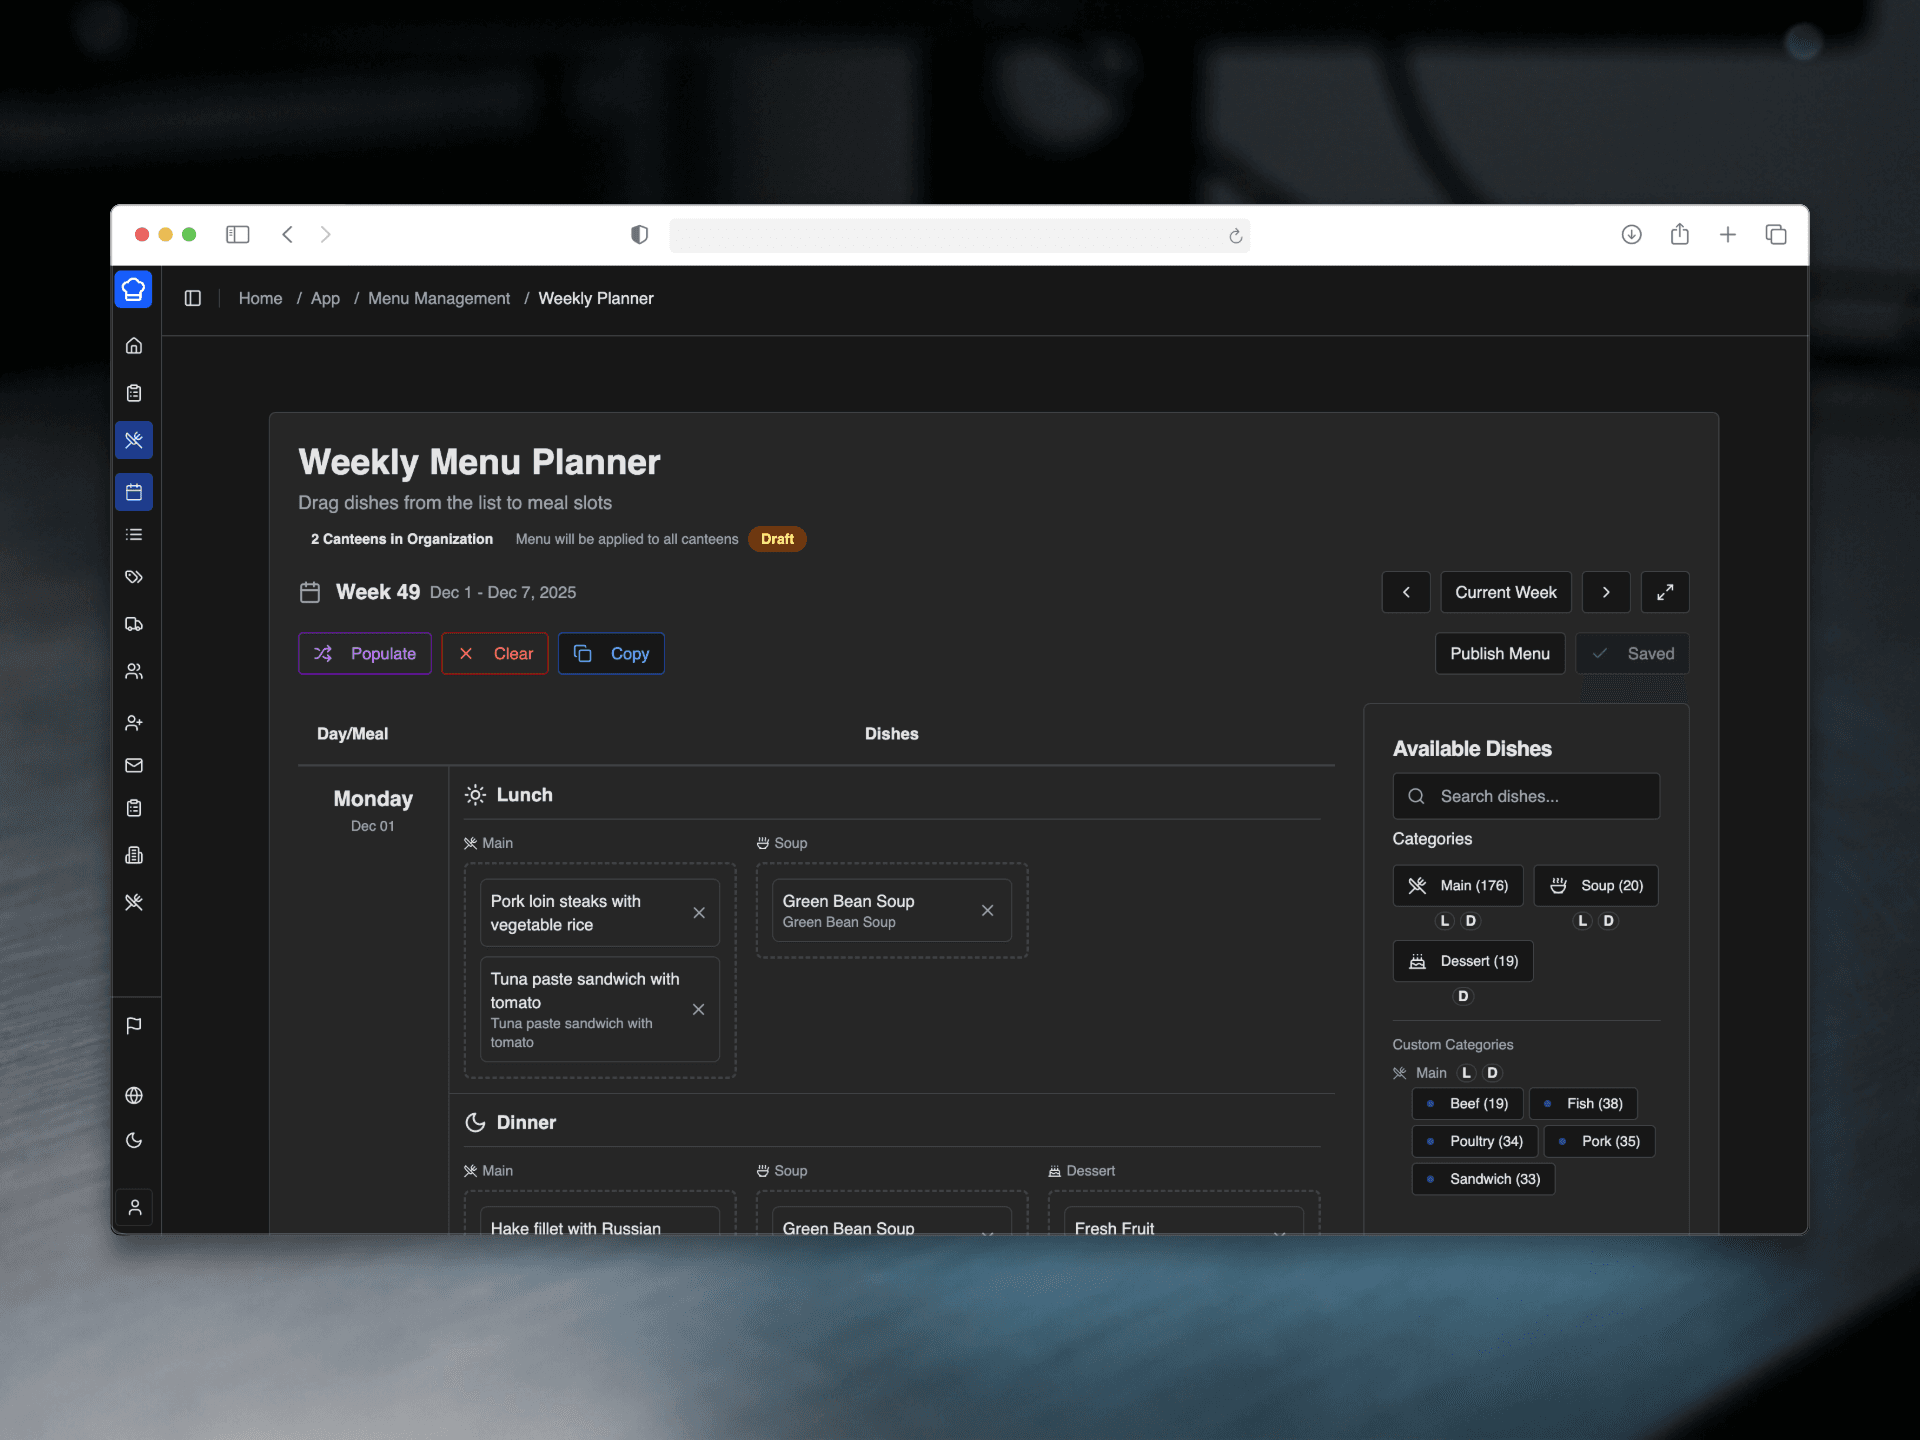Click the calendar icon in sidebar
The image size is (1920, 1440).
[x=134, y=492]
